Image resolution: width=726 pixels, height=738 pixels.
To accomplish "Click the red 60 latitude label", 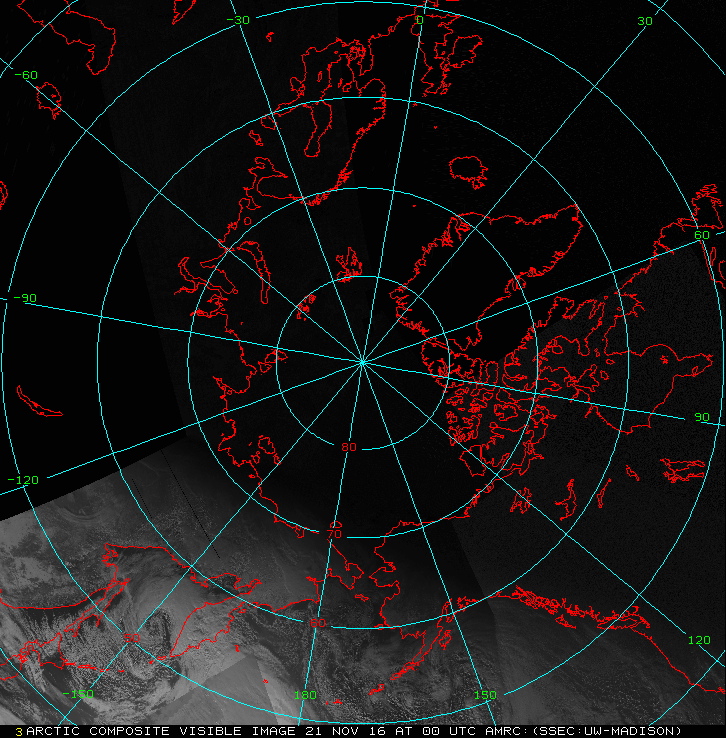I will pyautogui.click(x=318, y=623).
